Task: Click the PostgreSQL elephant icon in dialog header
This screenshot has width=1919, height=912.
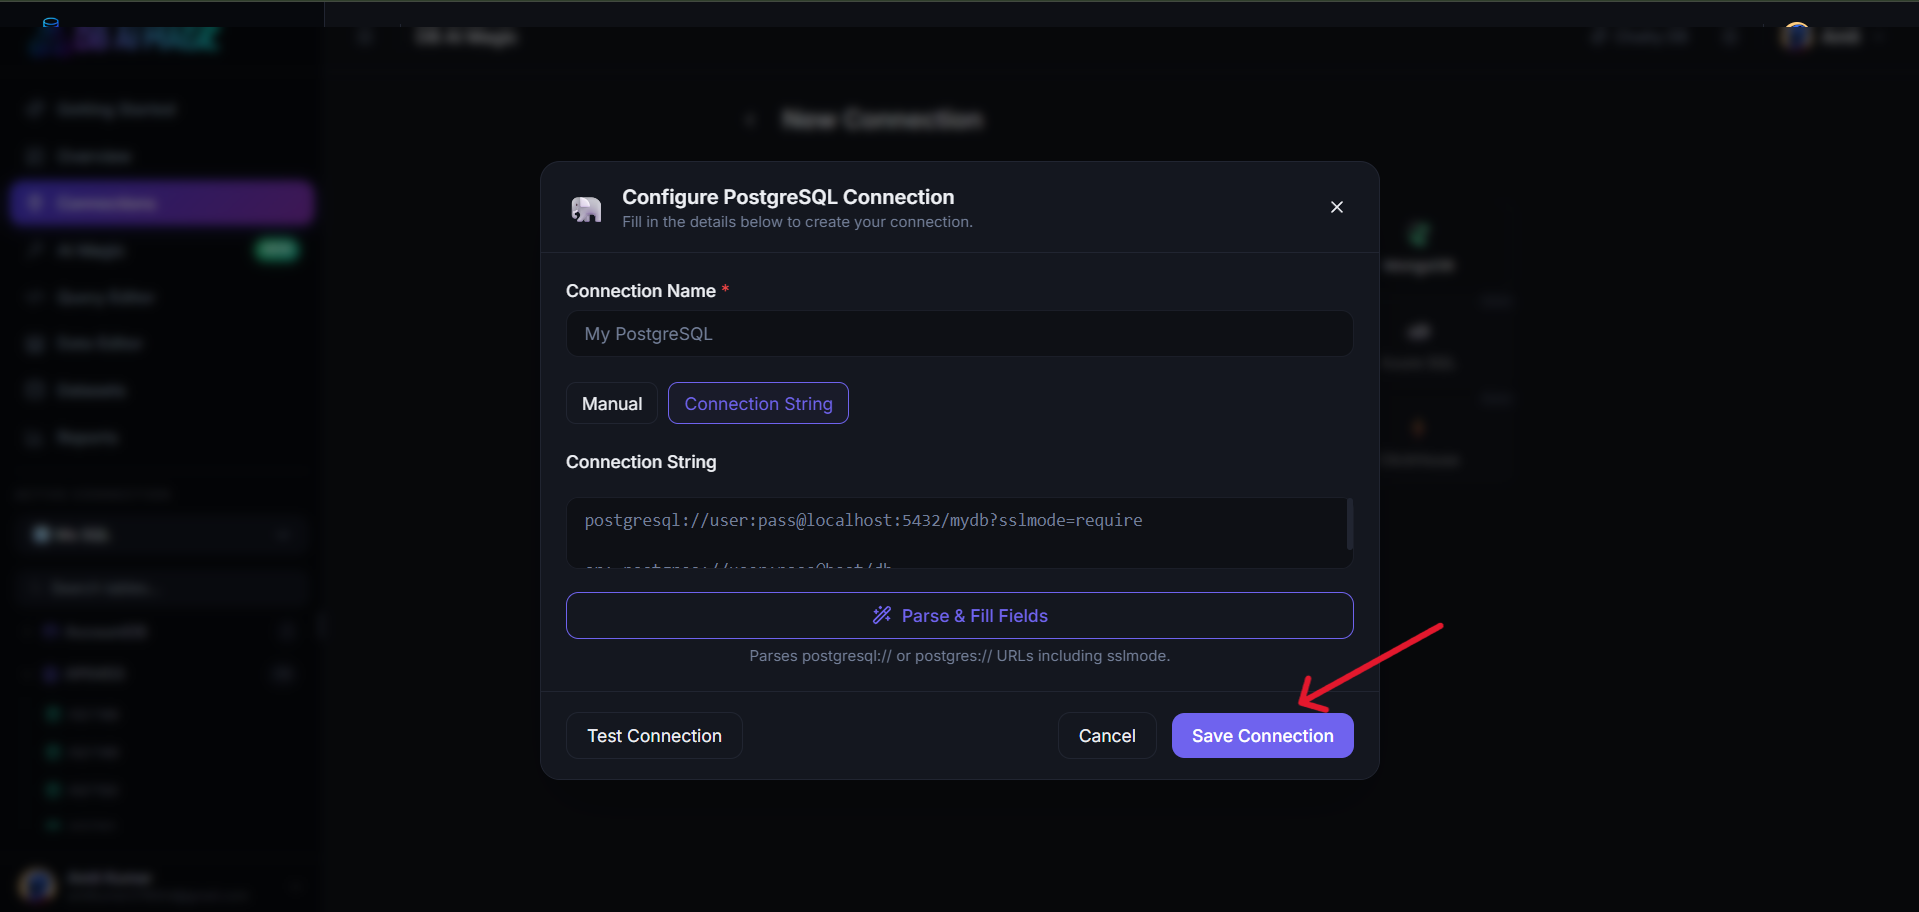Action: 586,209
